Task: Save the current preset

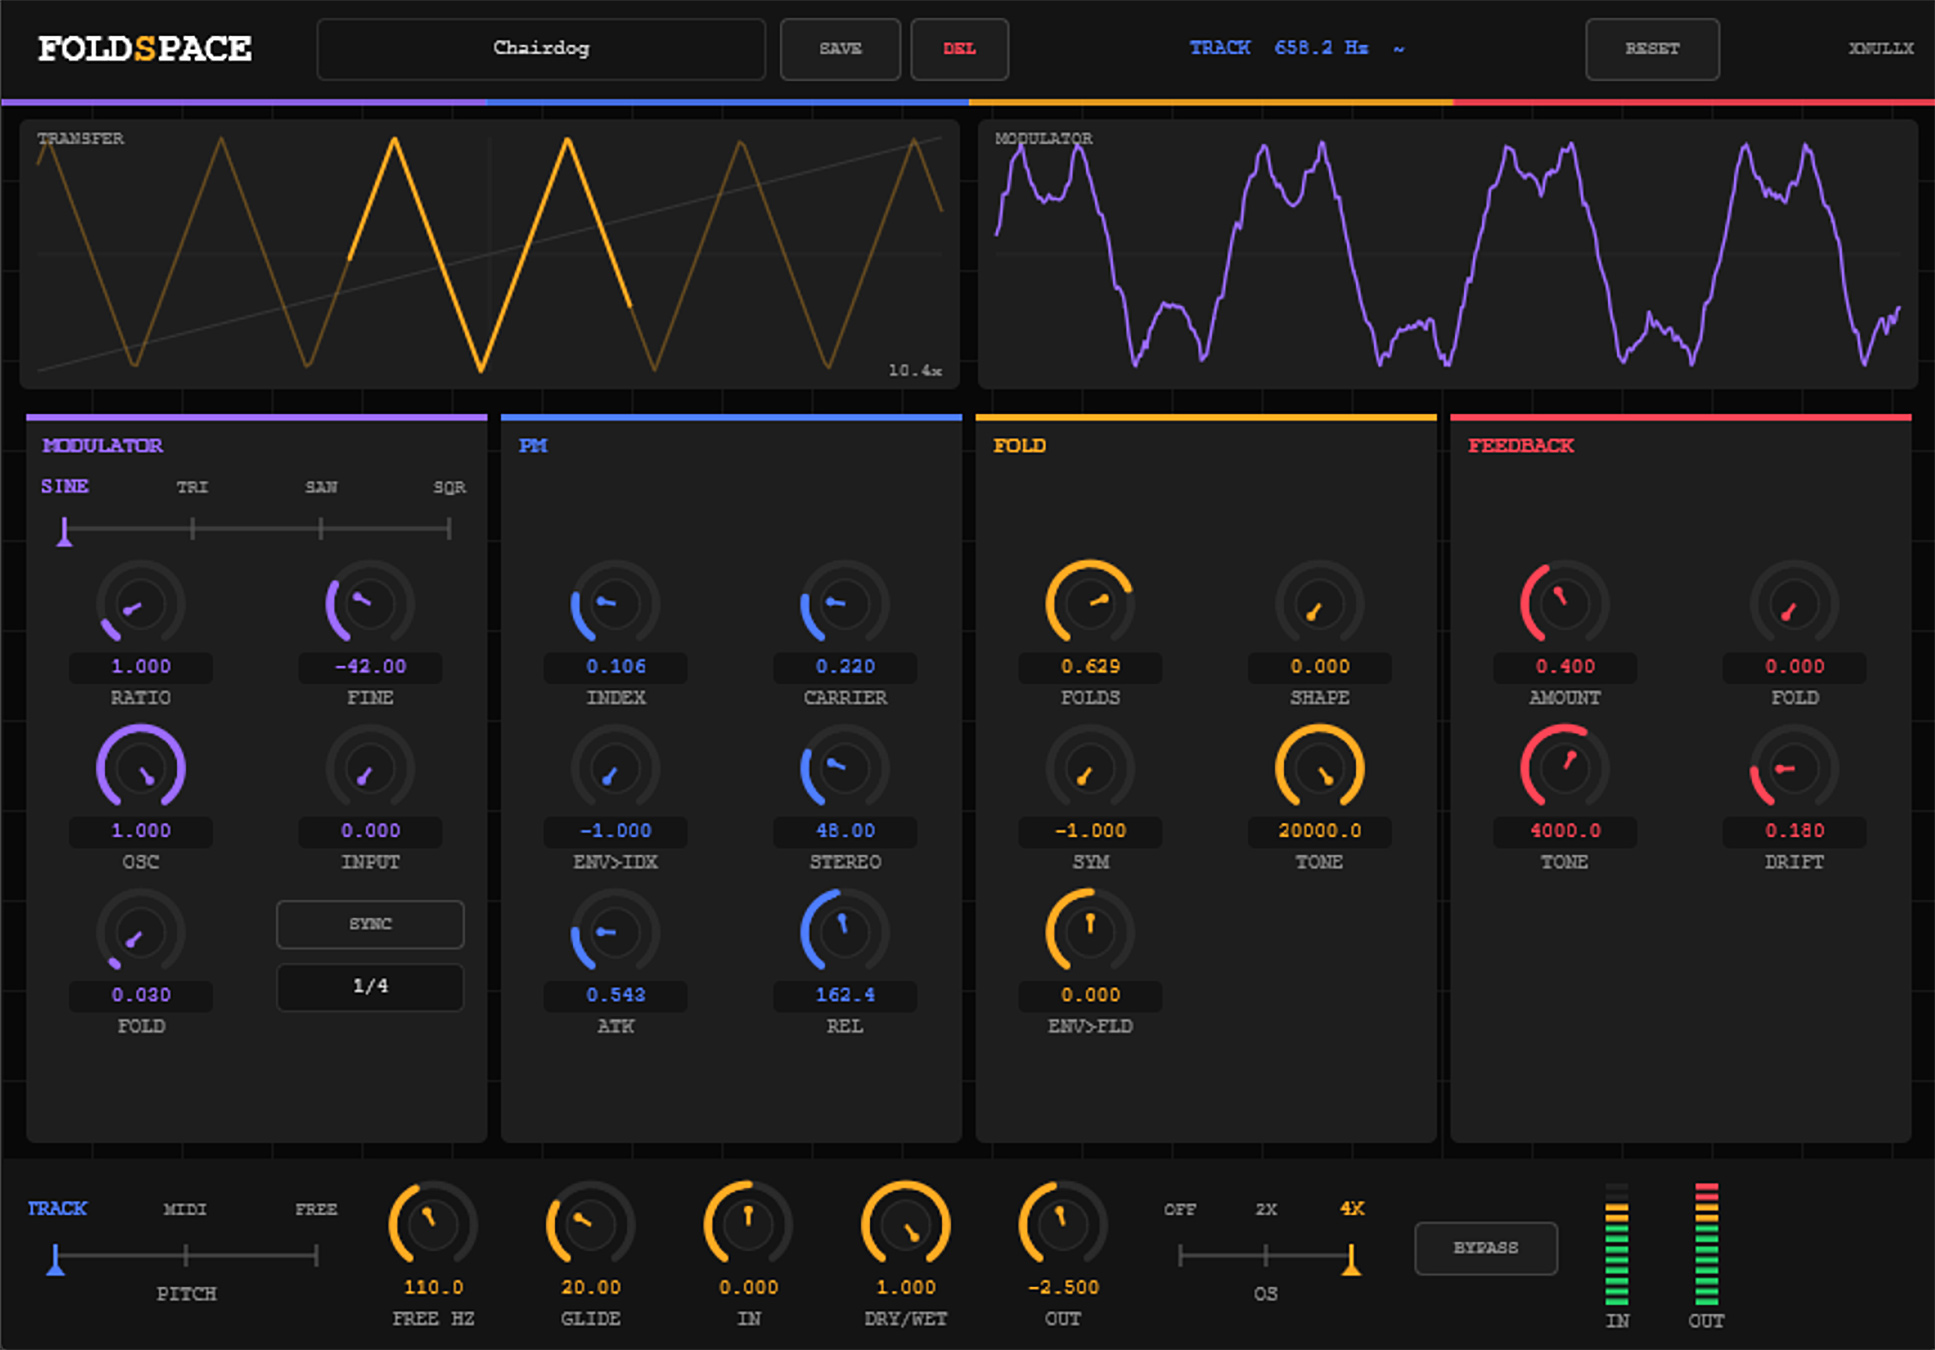Action: tap(840, 48)
